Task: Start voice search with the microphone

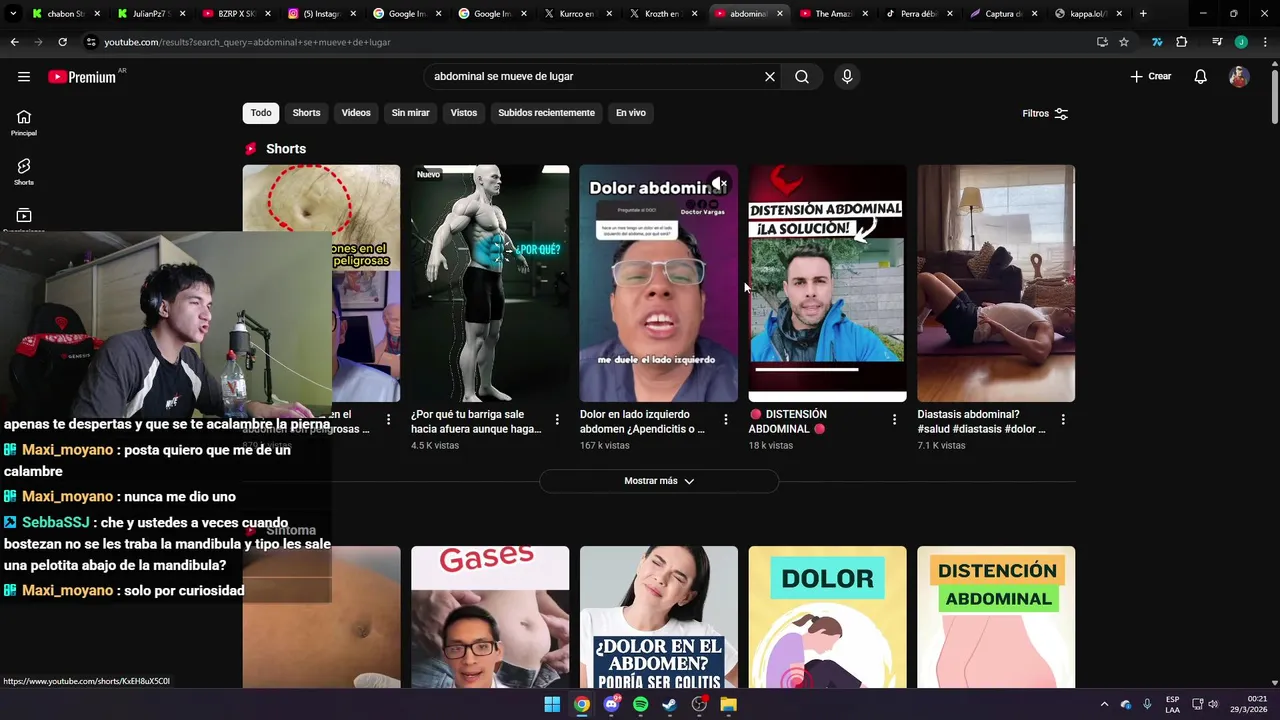Action: pos(847,76)
